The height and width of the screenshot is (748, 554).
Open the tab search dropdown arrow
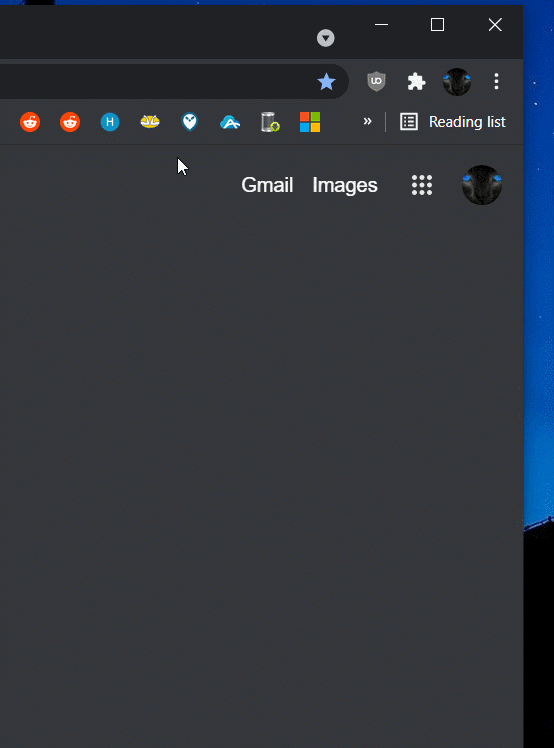point(325,38)
